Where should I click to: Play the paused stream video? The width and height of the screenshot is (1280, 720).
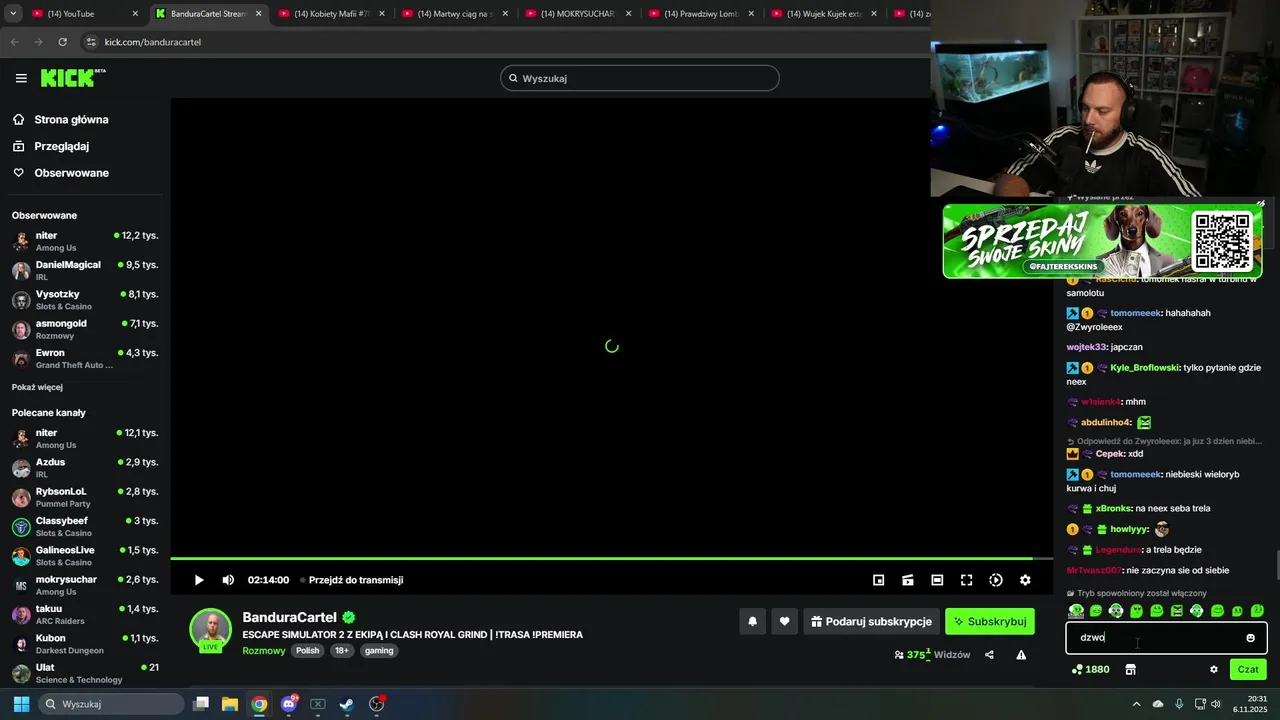click(199, 580)
